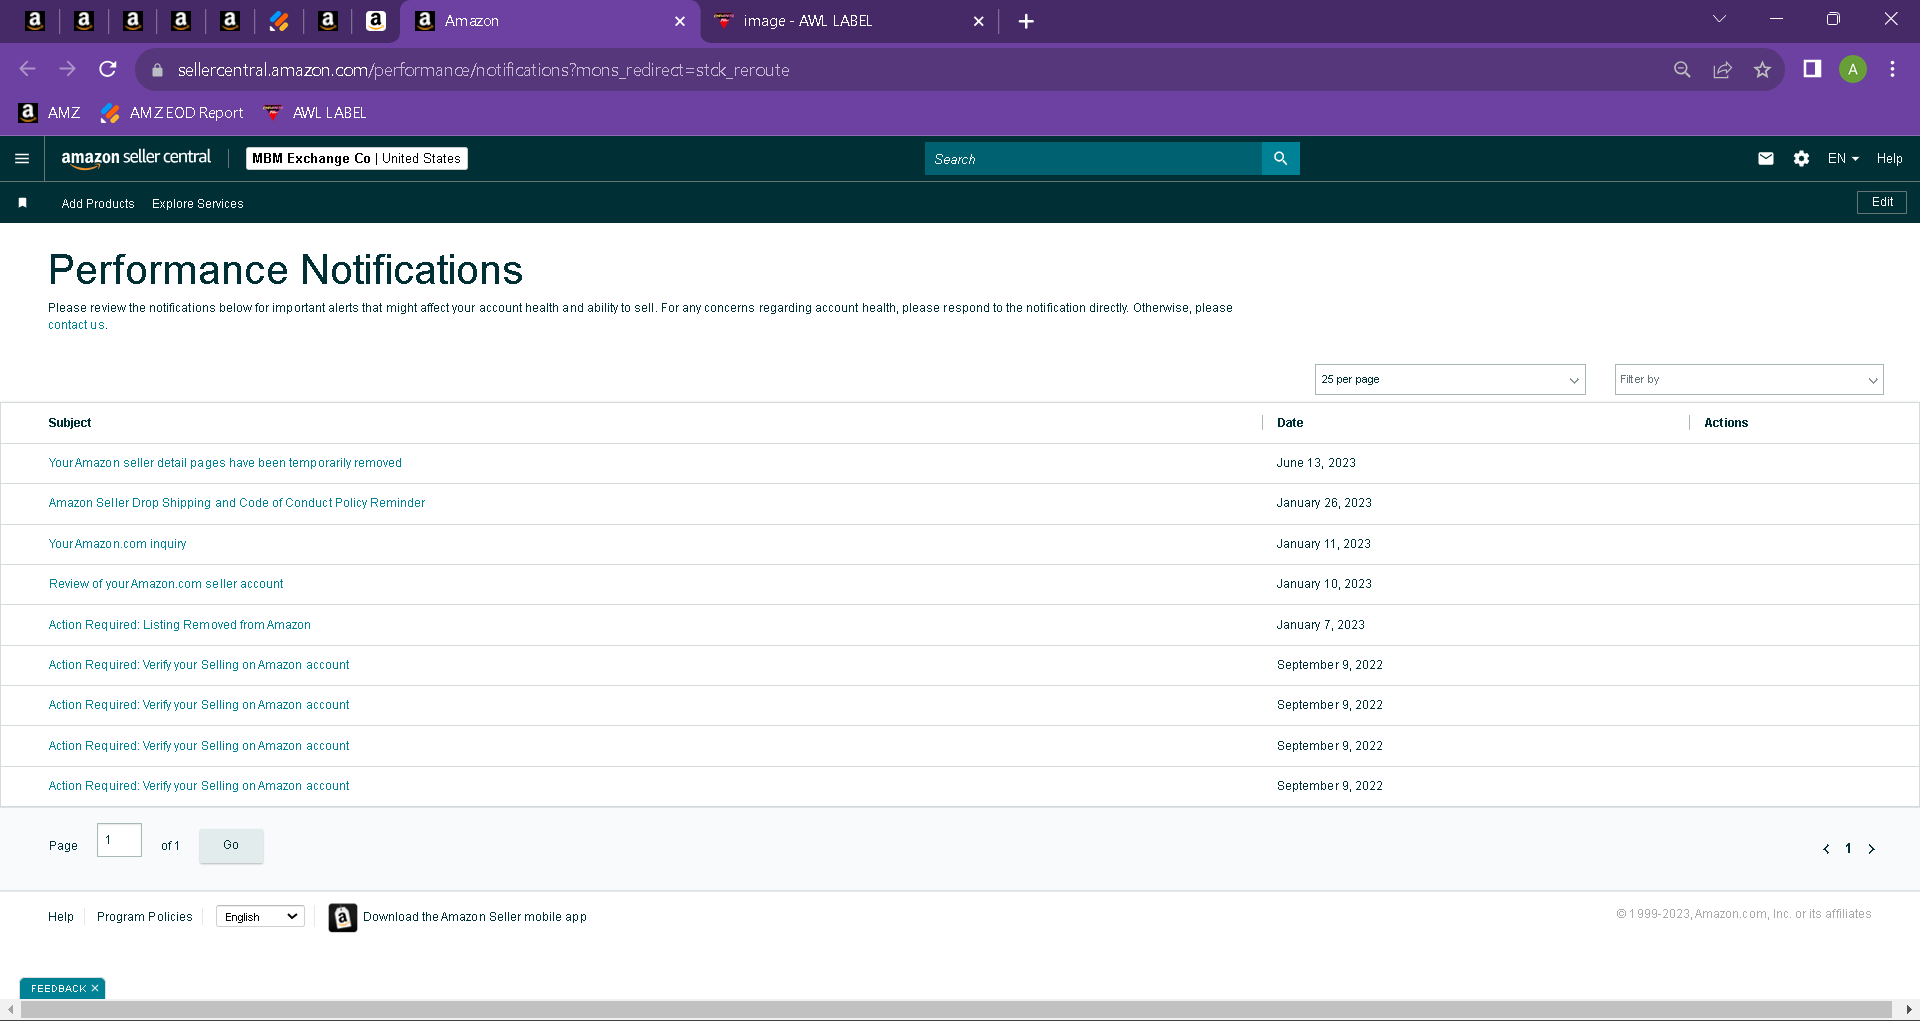The height and width of the screenshot is (1021, 1920).
Task: Go back with the browser back arrow
Action: pos(27,69)
